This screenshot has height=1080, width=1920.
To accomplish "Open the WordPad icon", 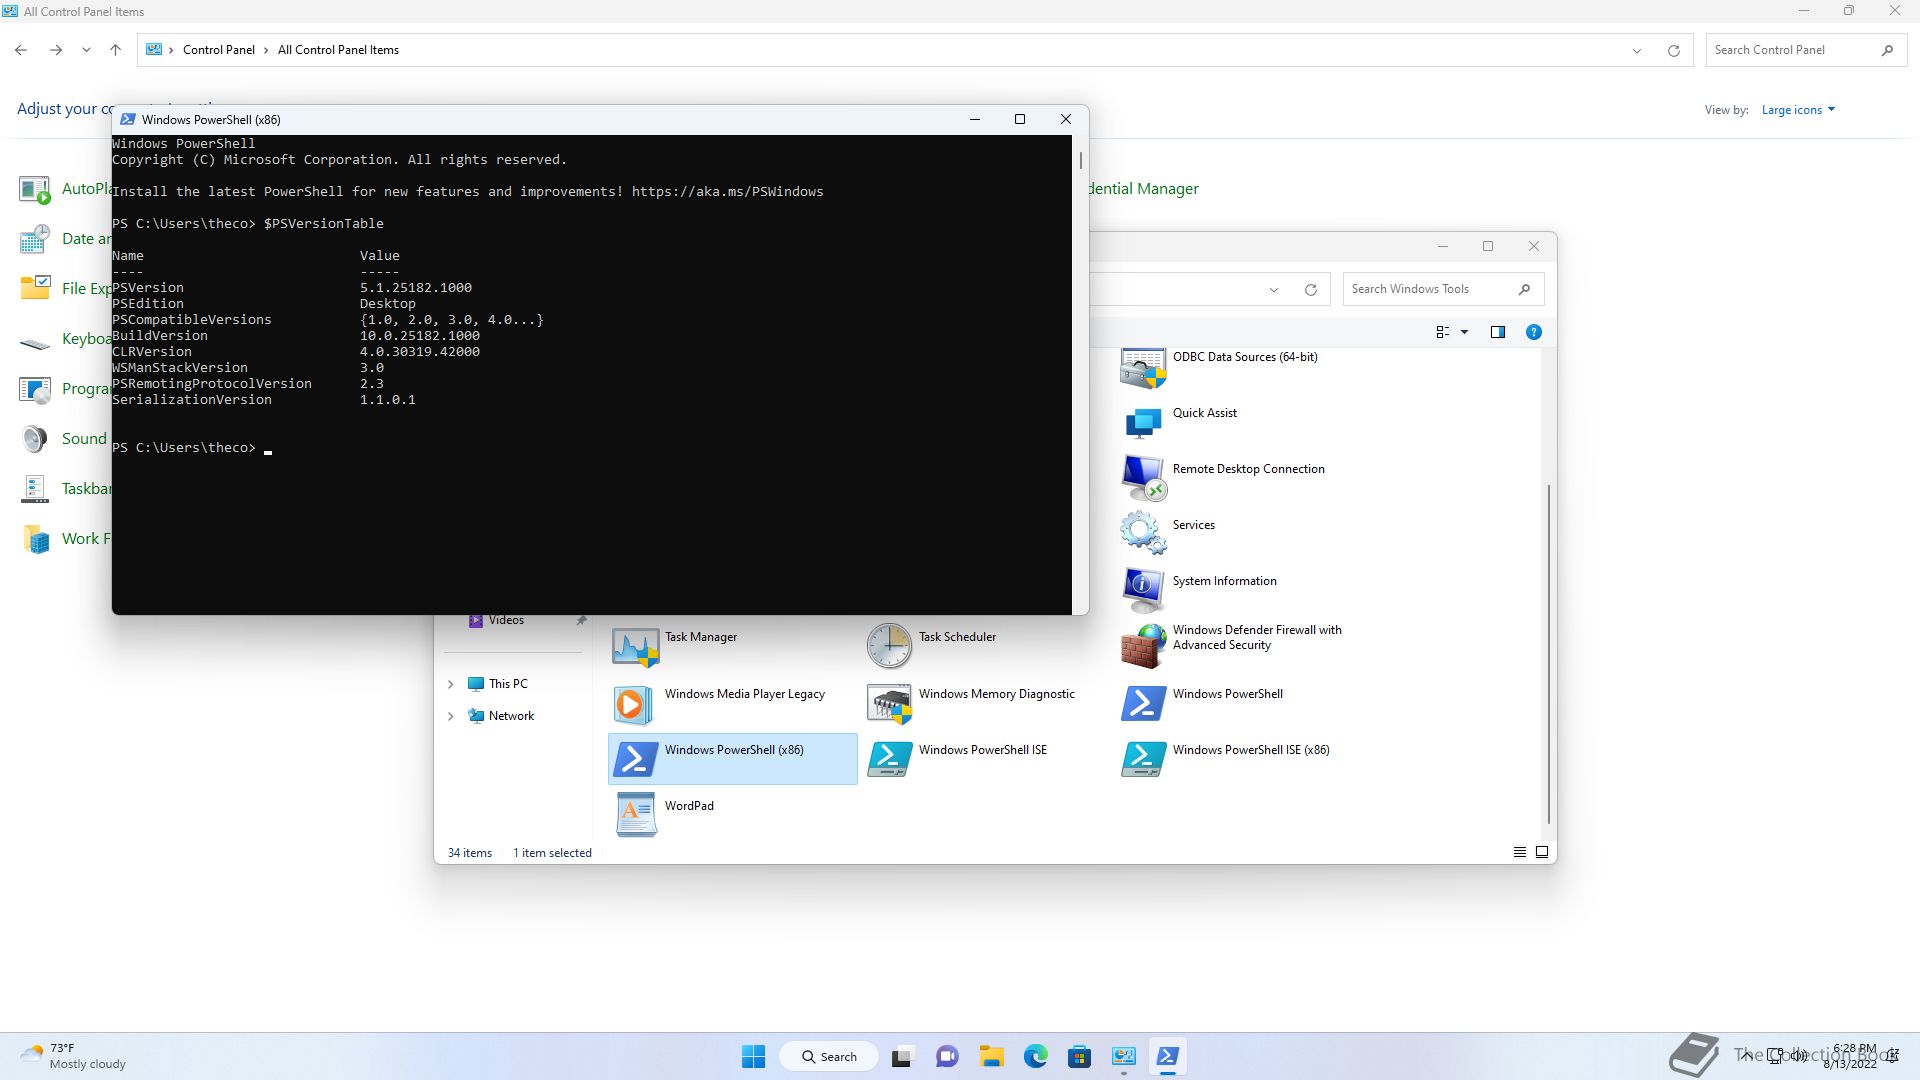I will pyautogui.click(x=635, y=815).
